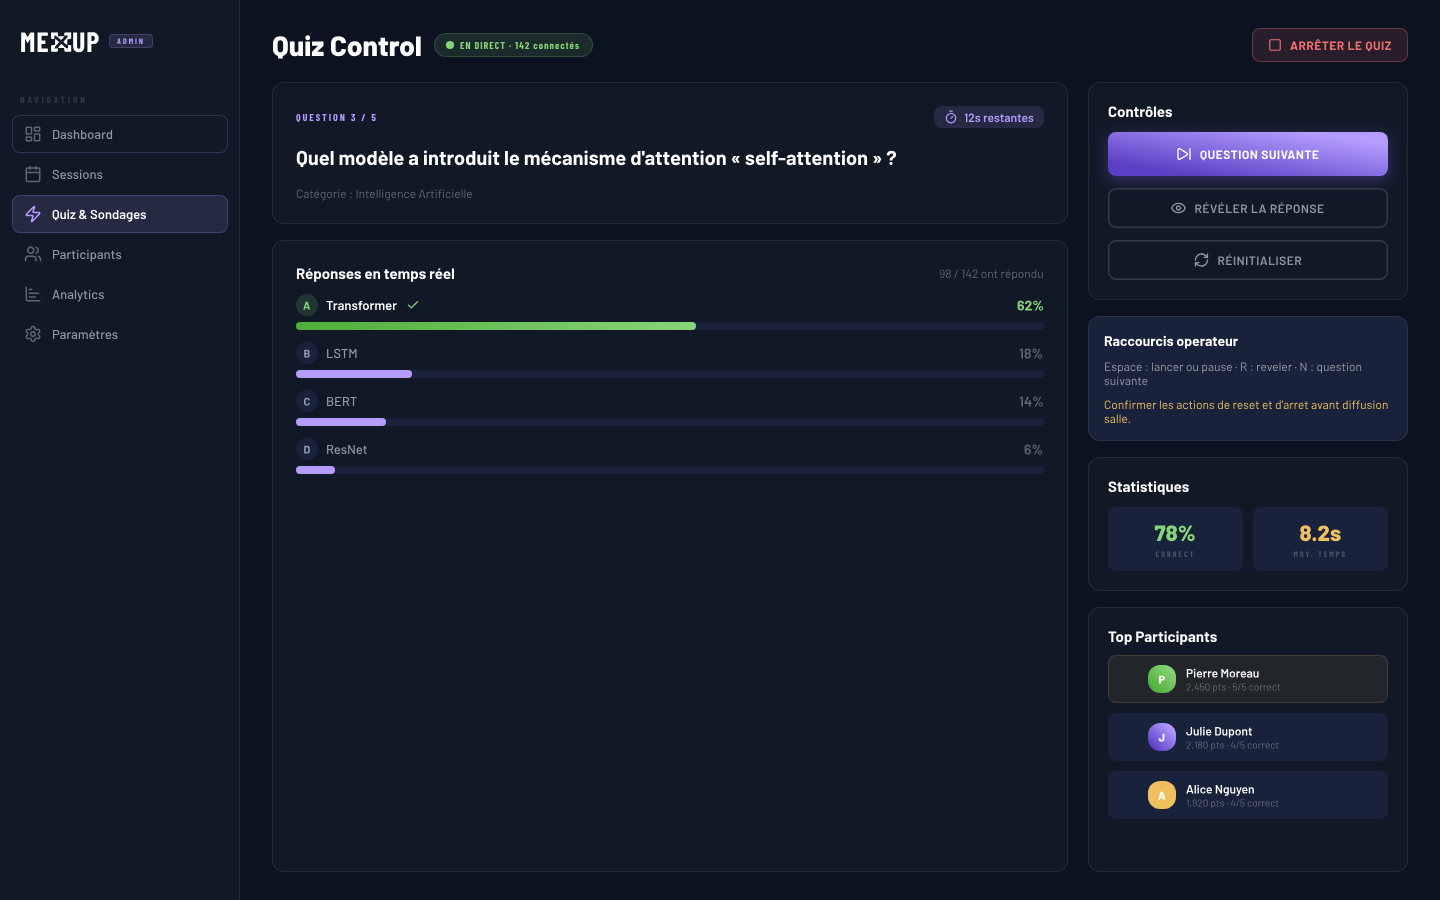Open Paramètres from the sidebar

(x=120, y=334)
